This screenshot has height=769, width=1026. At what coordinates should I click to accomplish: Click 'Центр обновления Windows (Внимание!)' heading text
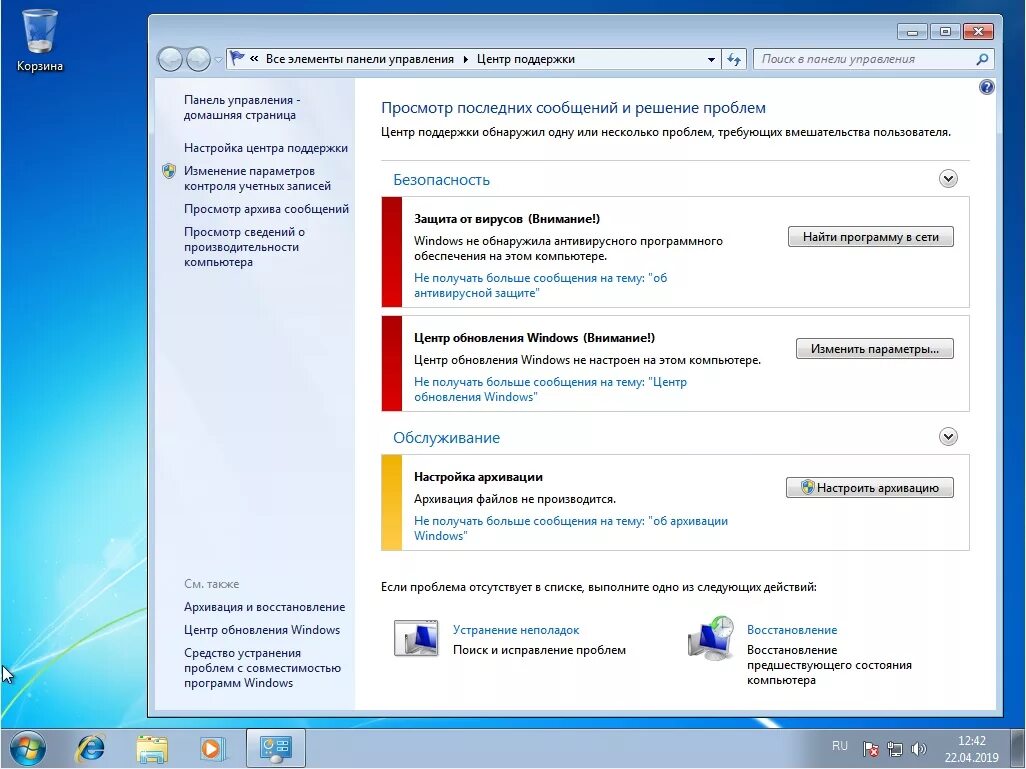click(535, 338)
